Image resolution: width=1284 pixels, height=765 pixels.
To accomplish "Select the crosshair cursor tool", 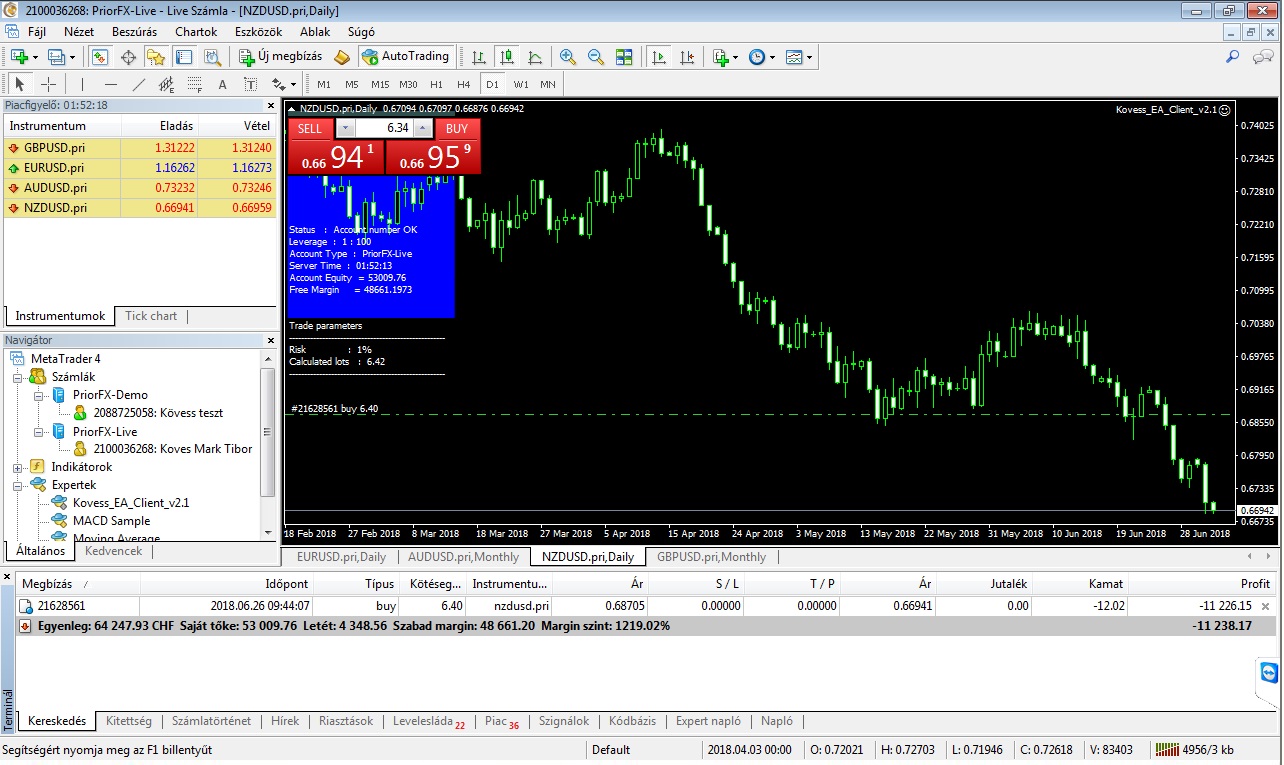I will tap(48, 84).
